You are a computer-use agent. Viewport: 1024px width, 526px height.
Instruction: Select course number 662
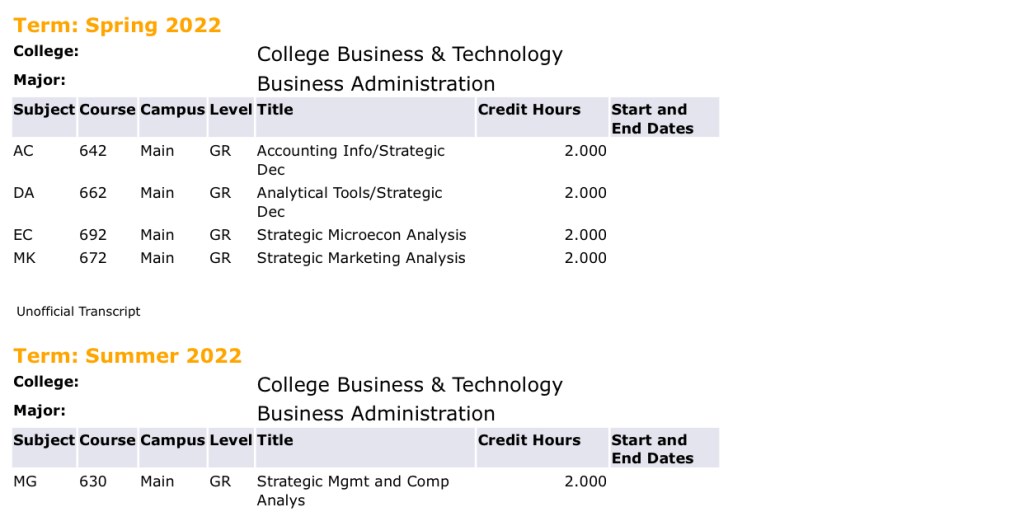[92, 193]
